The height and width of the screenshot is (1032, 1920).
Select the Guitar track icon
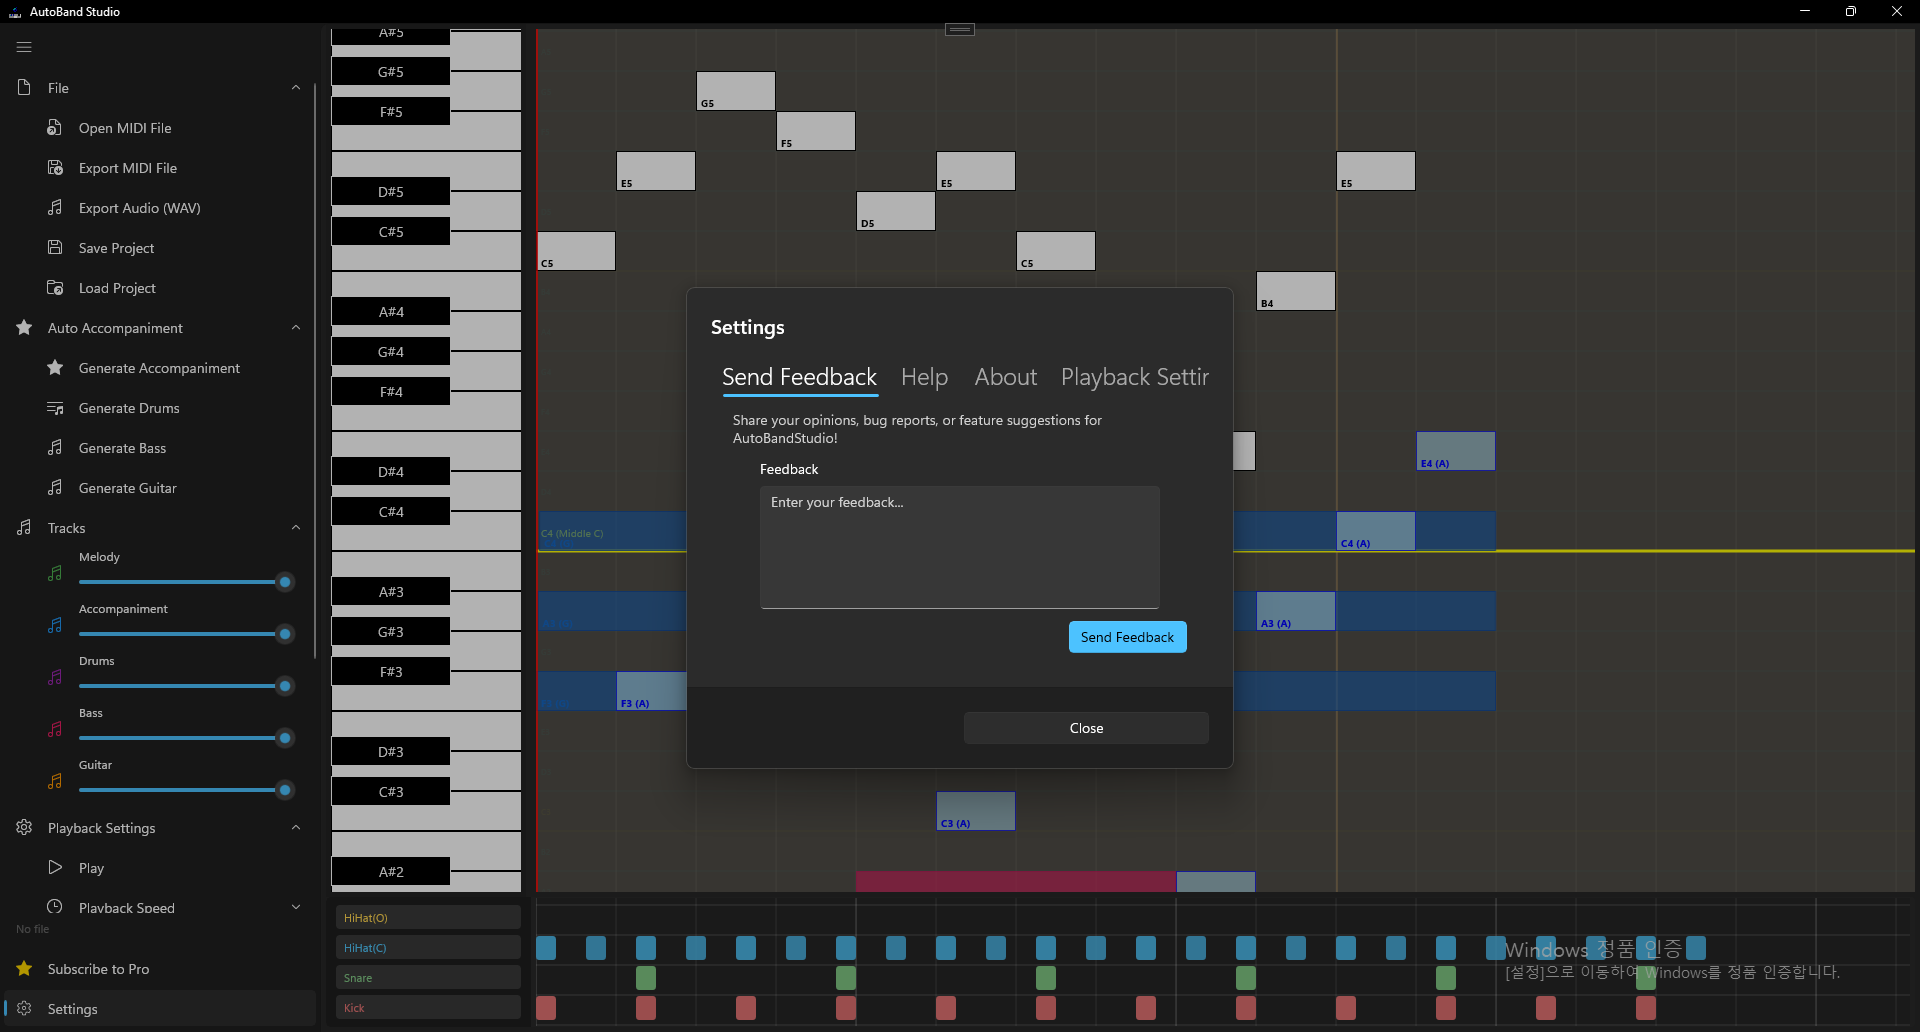point(55,780)
